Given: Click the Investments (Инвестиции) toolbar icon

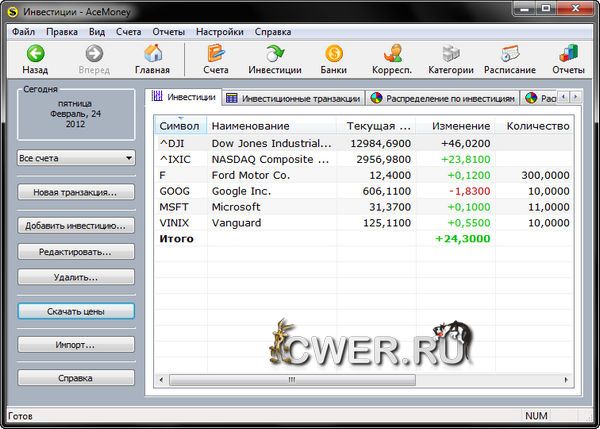Looking at the screenshot, I should [275, 54].
